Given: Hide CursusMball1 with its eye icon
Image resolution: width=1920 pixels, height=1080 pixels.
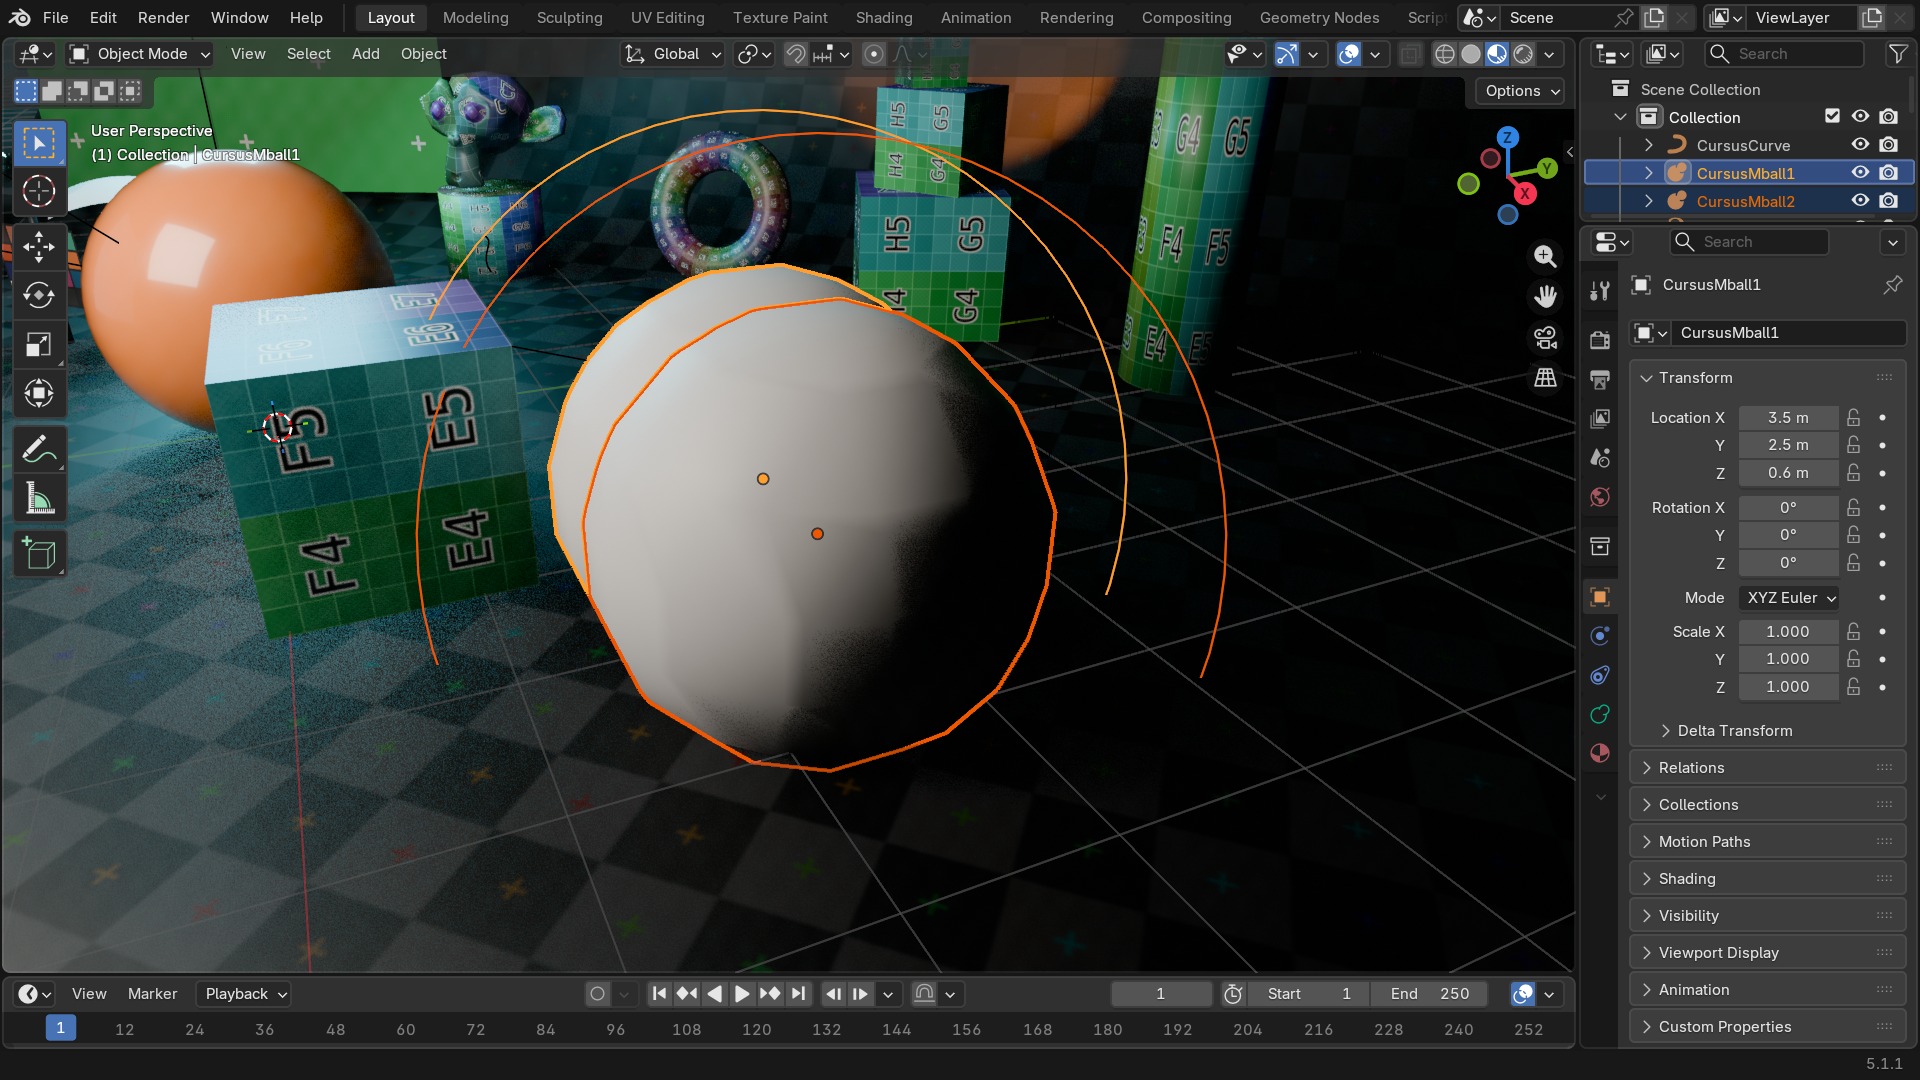Looking at the screenshot, I should tap(1860, 173).
